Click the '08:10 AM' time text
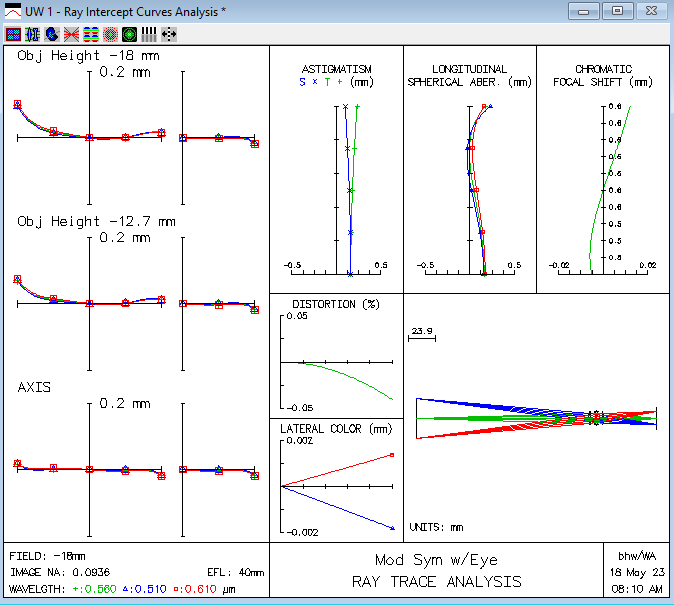The width and height of the screenshot is (674, 605). point(637,589)
